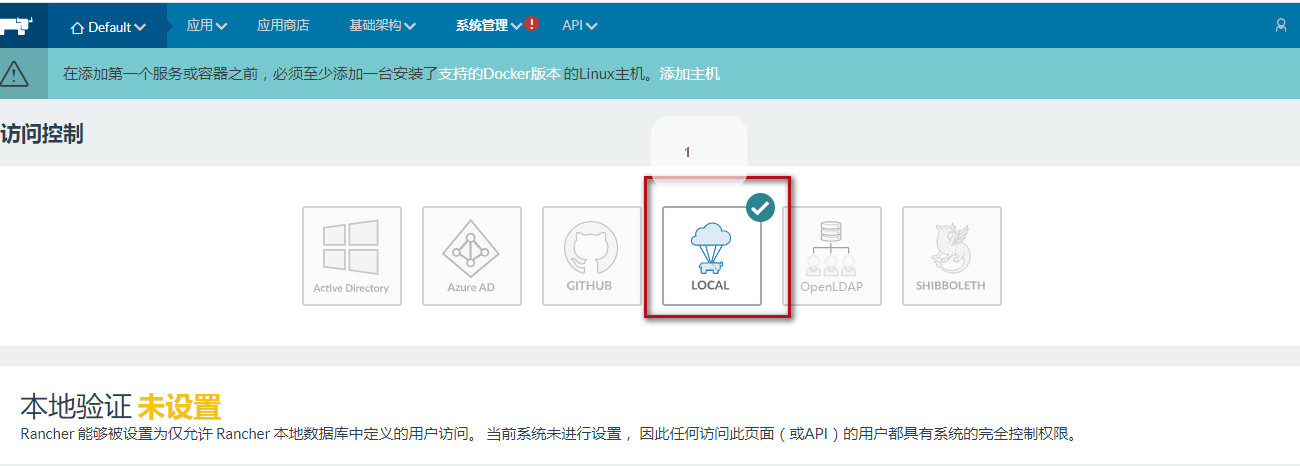Click the 添加主机 link
1300x466 pixels.
[690, 73]
